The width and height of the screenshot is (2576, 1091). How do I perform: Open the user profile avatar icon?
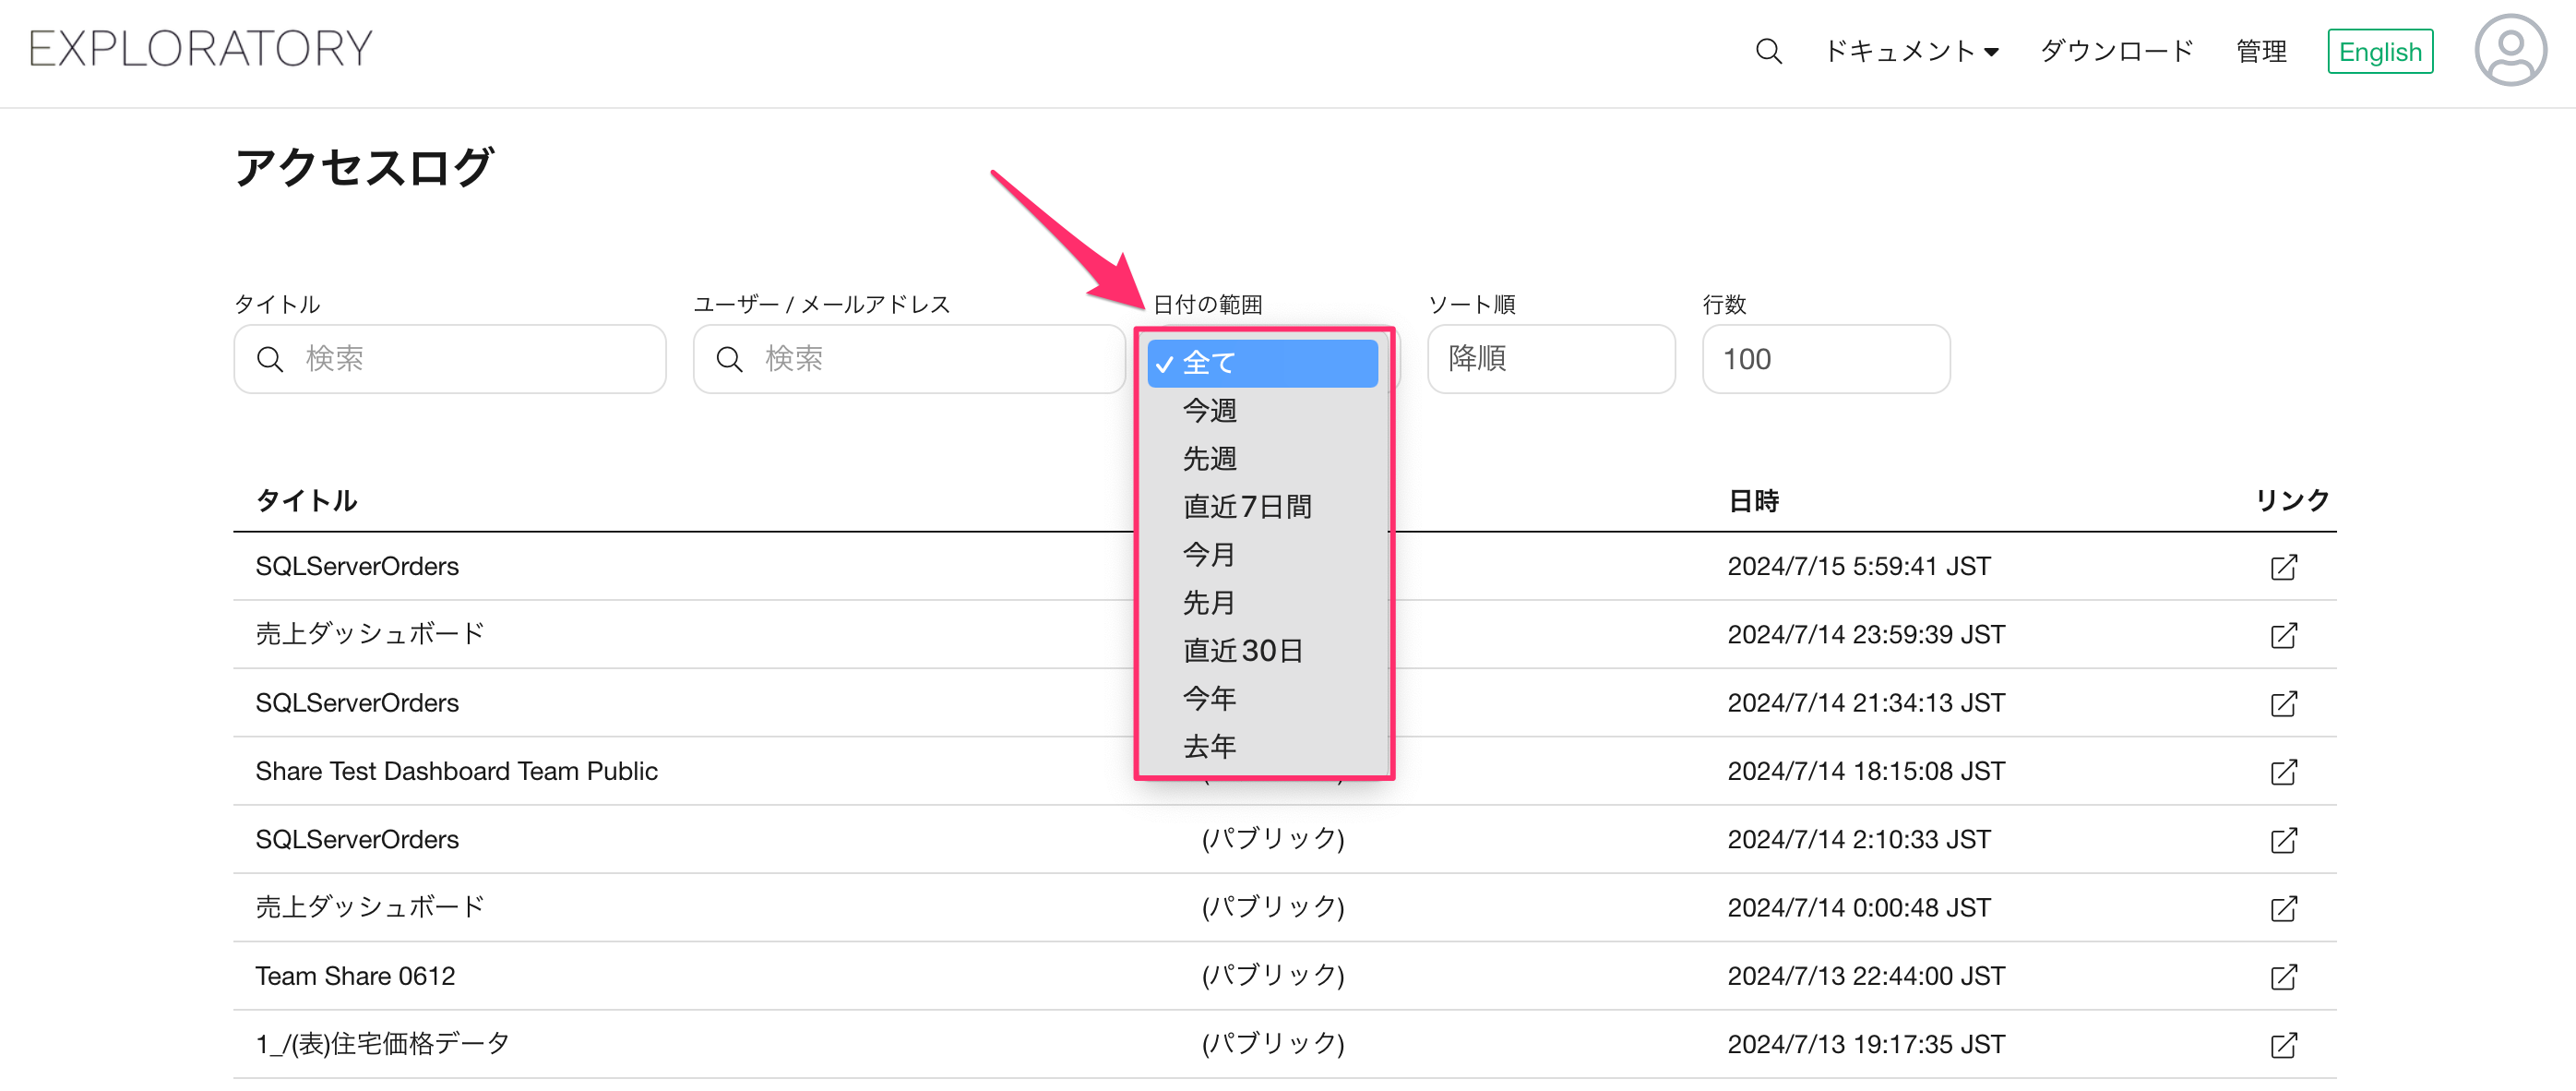click(2510, 50)
